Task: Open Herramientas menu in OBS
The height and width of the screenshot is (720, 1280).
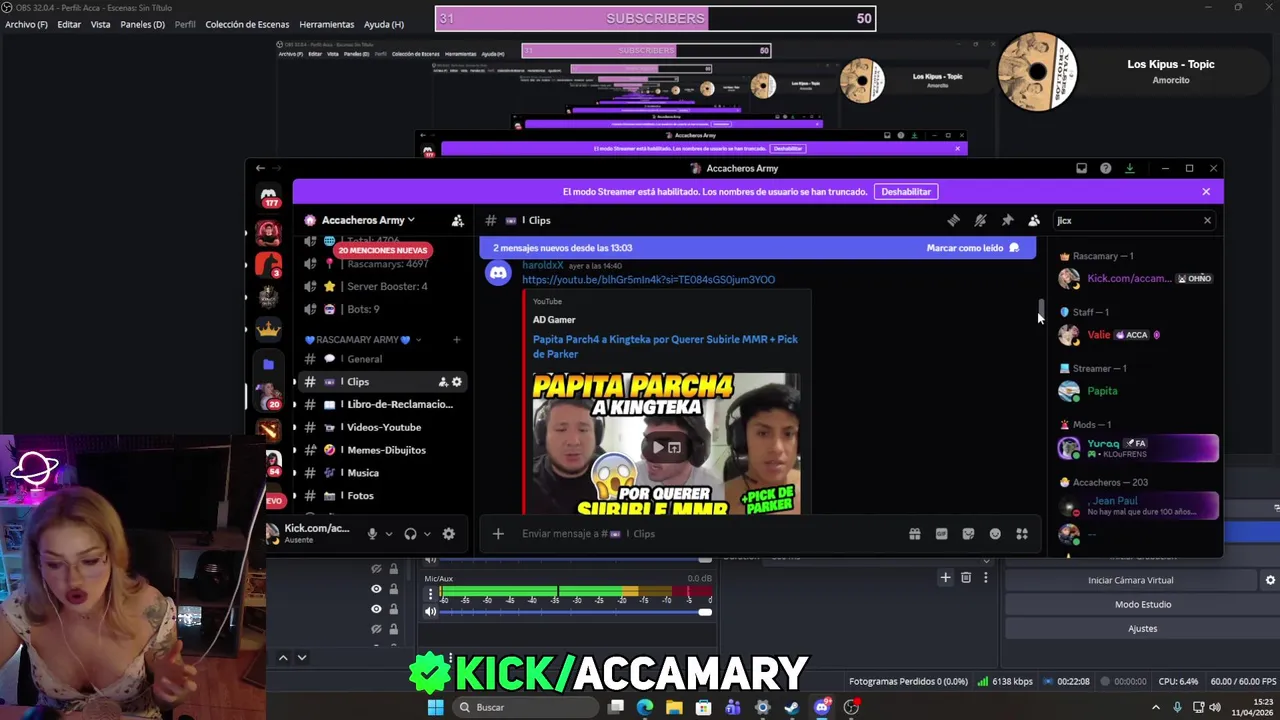Action: coord(326,24)
